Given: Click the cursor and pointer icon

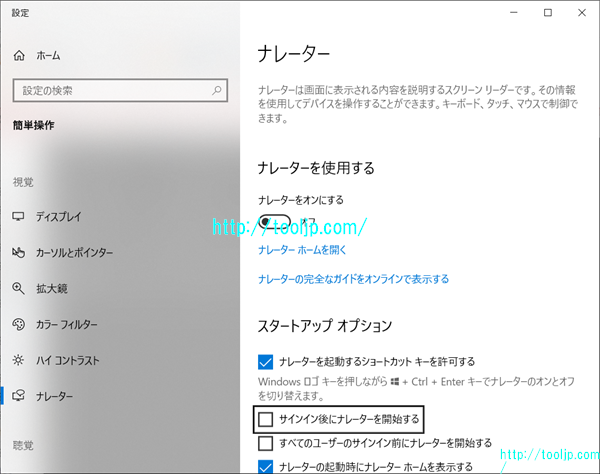Looking at the screenshot, I should [18, 252].
